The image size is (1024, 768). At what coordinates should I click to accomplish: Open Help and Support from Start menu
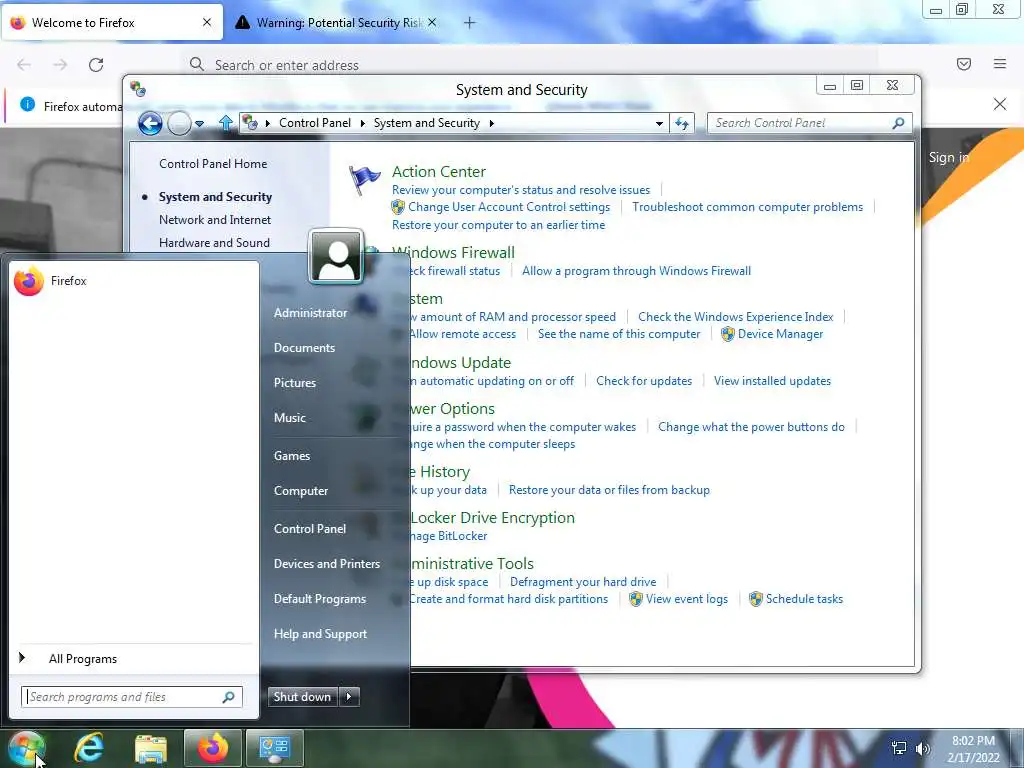click(320, 634)
